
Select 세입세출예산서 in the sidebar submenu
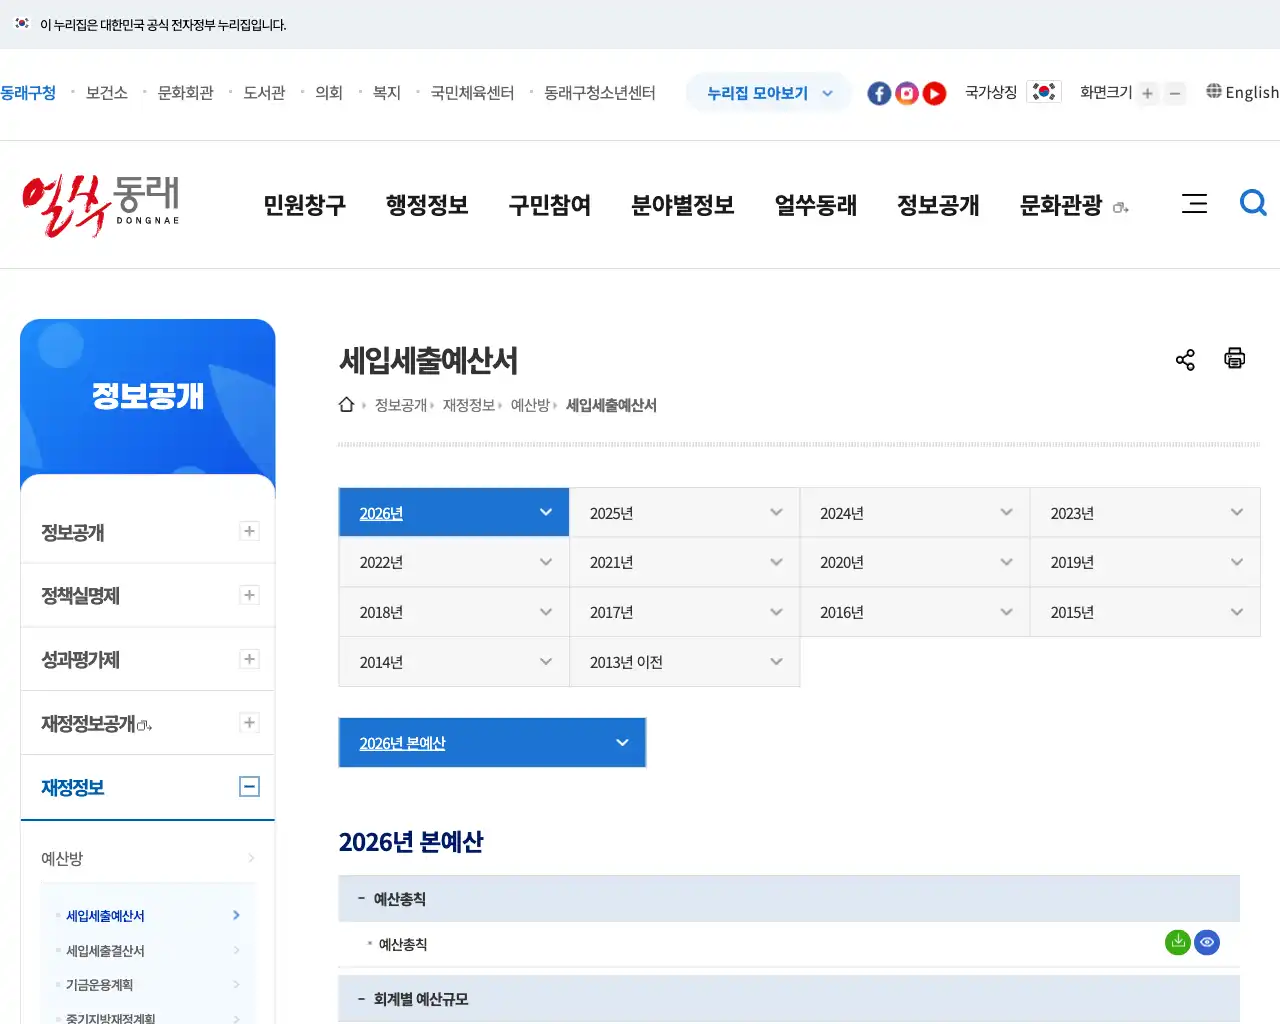coord(105,916)
